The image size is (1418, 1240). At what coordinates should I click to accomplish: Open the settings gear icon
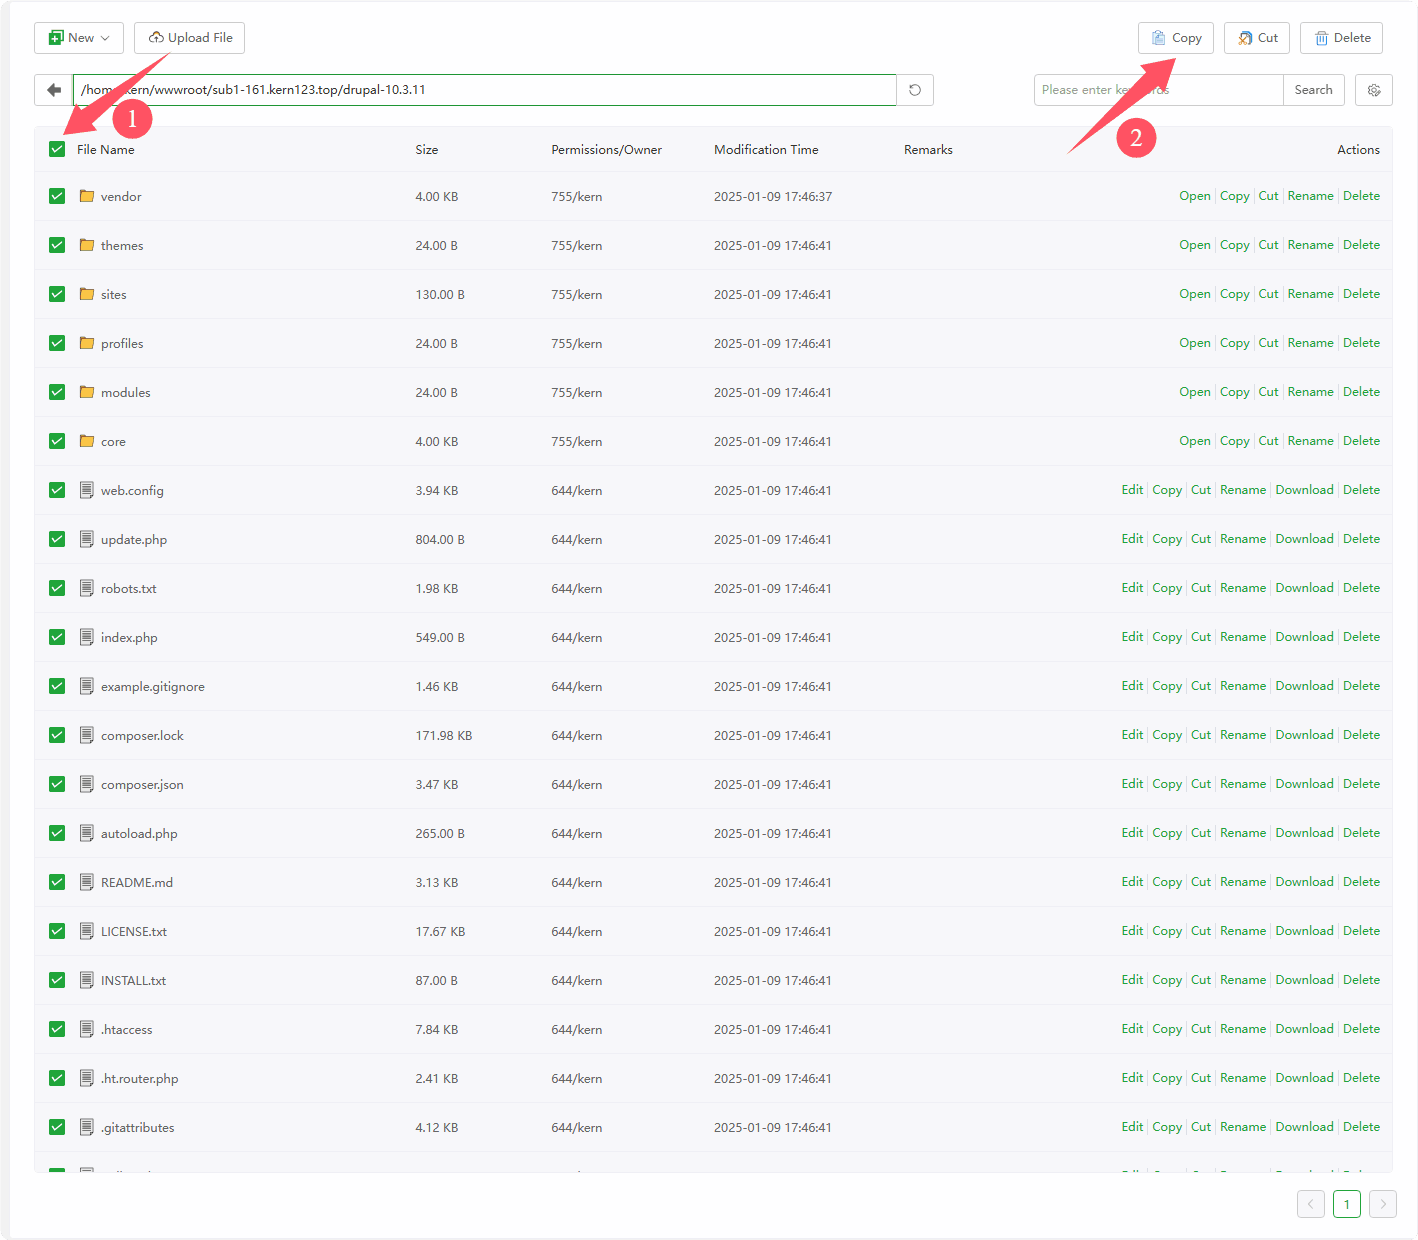pos(1374,90)
